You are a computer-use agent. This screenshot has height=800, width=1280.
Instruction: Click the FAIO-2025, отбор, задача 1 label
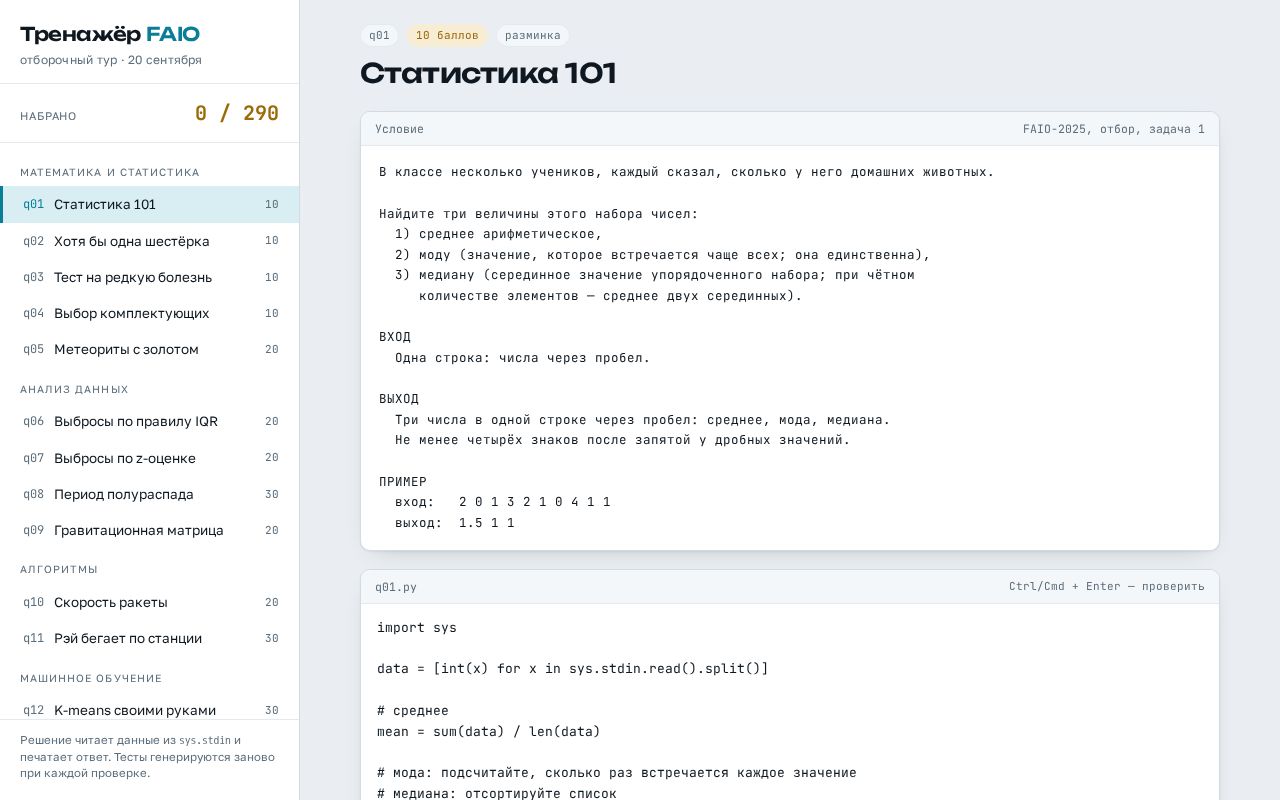click(x=1114, y=129)
